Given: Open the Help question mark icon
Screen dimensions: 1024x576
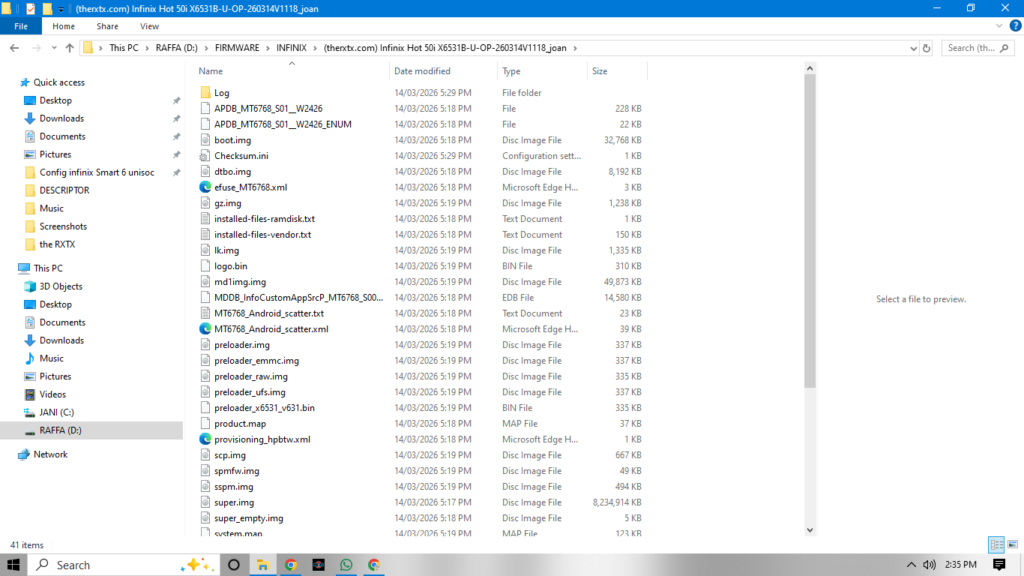Looking at the screenshot, I should pyautogui.click(x=1014, y=26).
